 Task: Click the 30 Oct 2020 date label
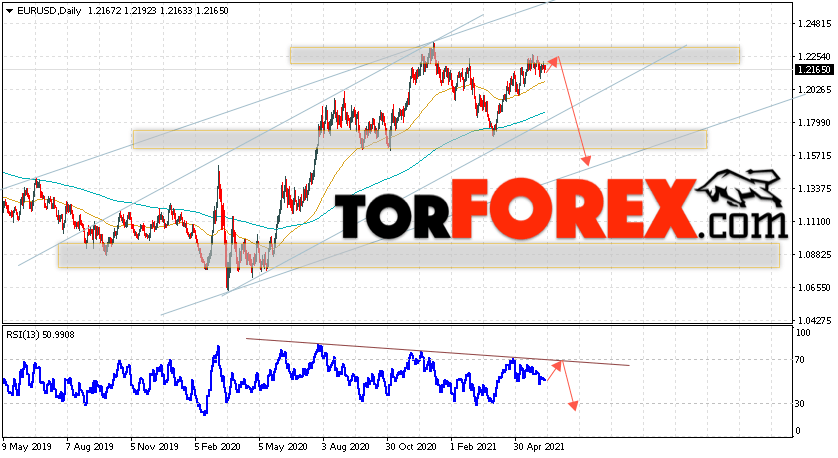pyautogui.click(x=411, y=446)
